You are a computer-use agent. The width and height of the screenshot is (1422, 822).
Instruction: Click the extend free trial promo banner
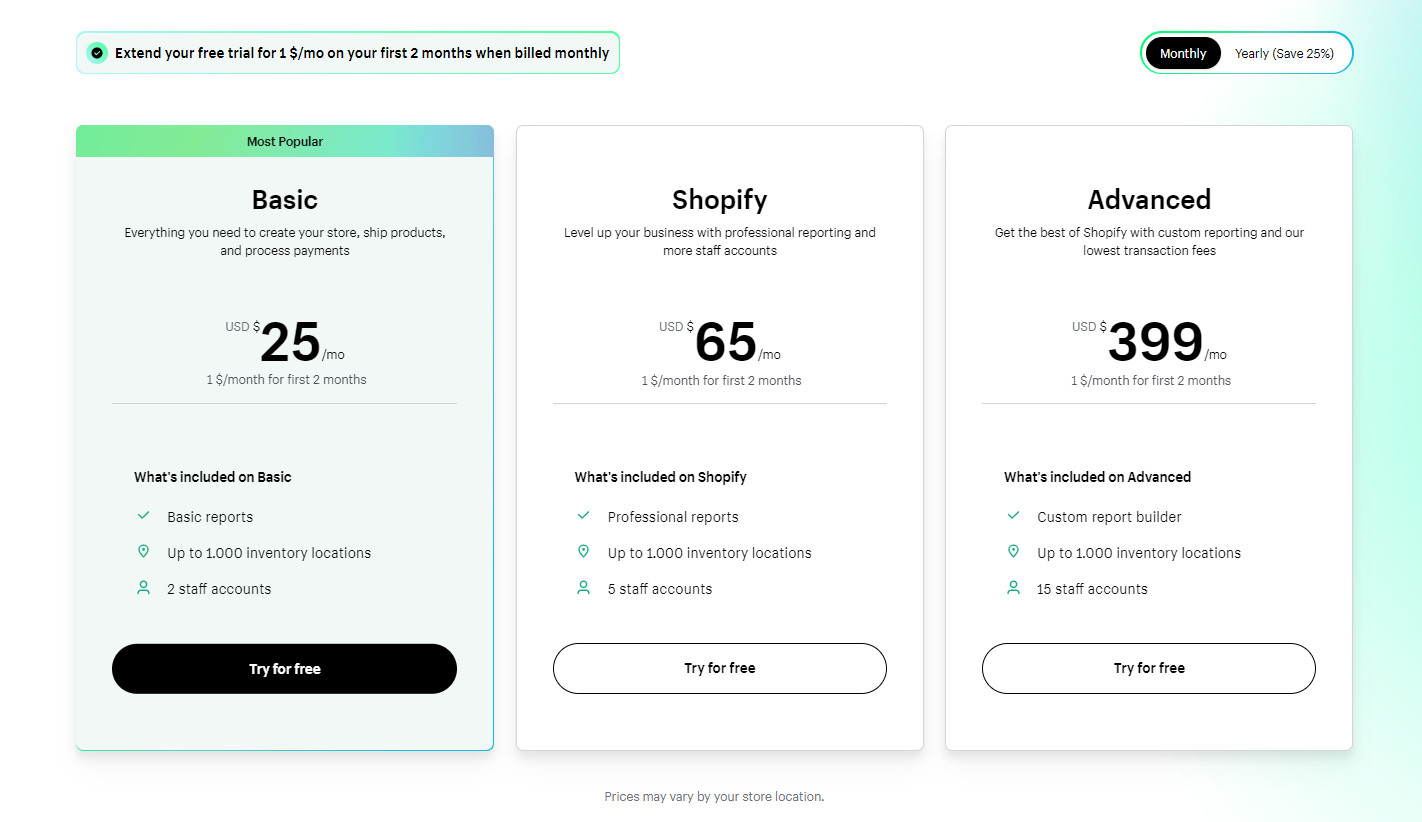tap(348, 53)
